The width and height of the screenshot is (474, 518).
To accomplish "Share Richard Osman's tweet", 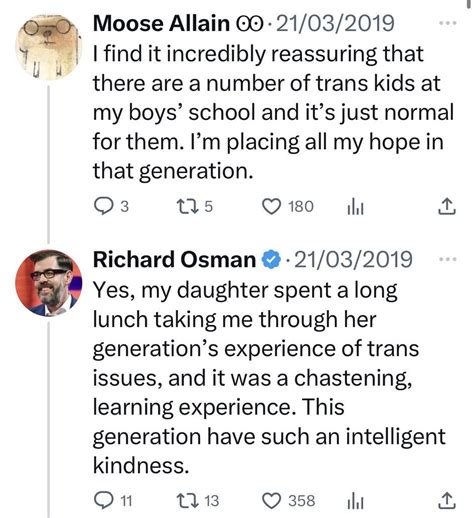I will click(446, 500).
